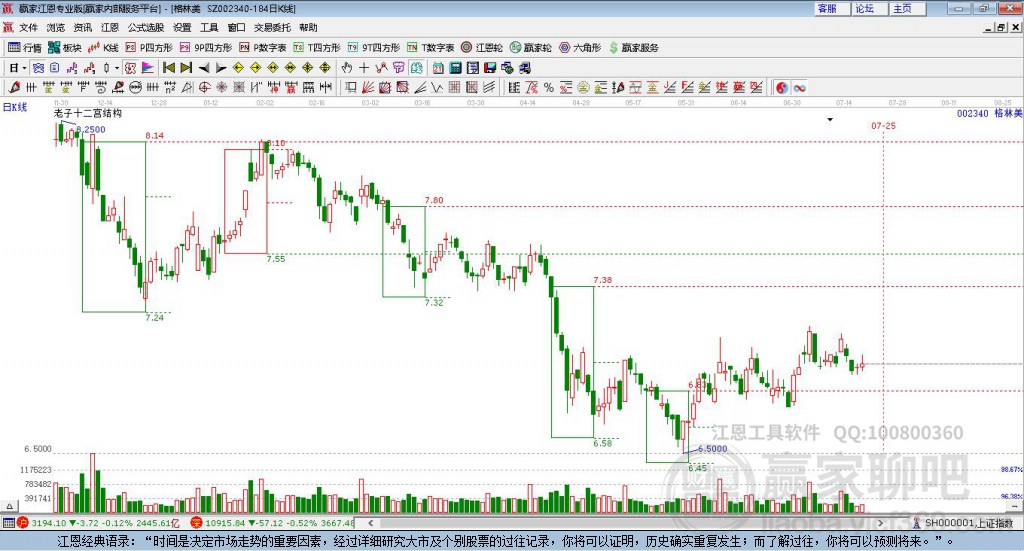The width and height of the screenshot is (1024, 551).
Task: Click the 沪 index 3194.10 status entry
Action: coord(98,523)
